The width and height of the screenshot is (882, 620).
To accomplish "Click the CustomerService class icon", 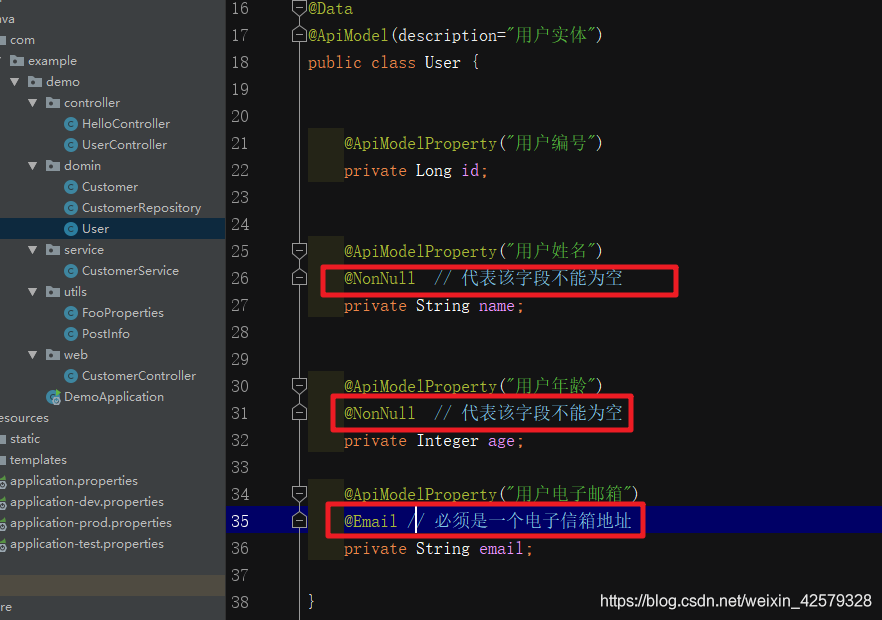I will click(x=71, y=271).
